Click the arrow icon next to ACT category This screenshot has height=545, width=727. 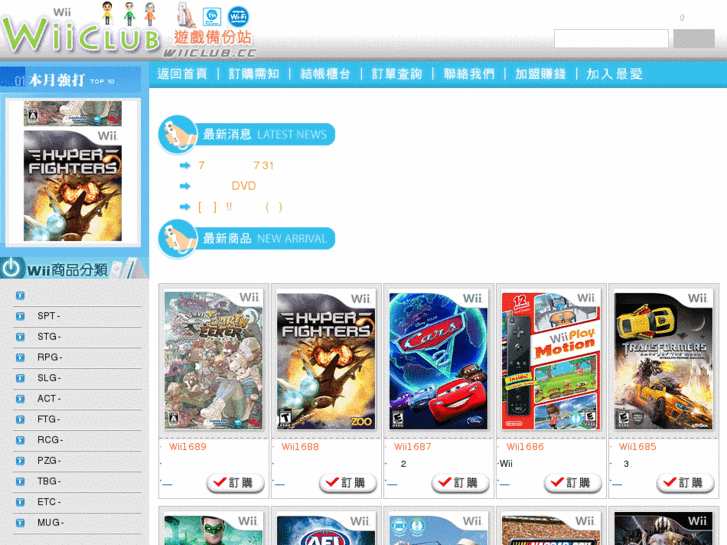tap(20, 399)
